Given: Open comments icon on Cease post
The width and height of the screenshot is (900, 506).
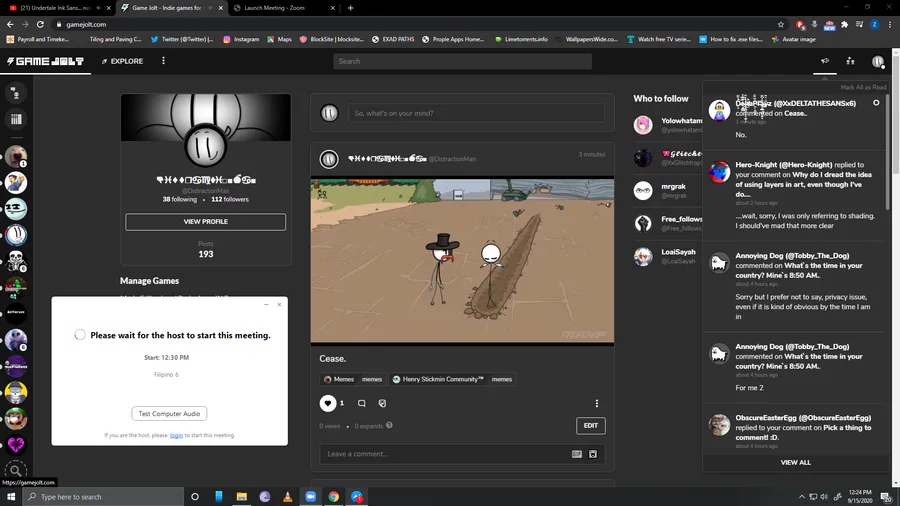Looking at the screenshot, I should pyautogui.click(x=362, y=403).
